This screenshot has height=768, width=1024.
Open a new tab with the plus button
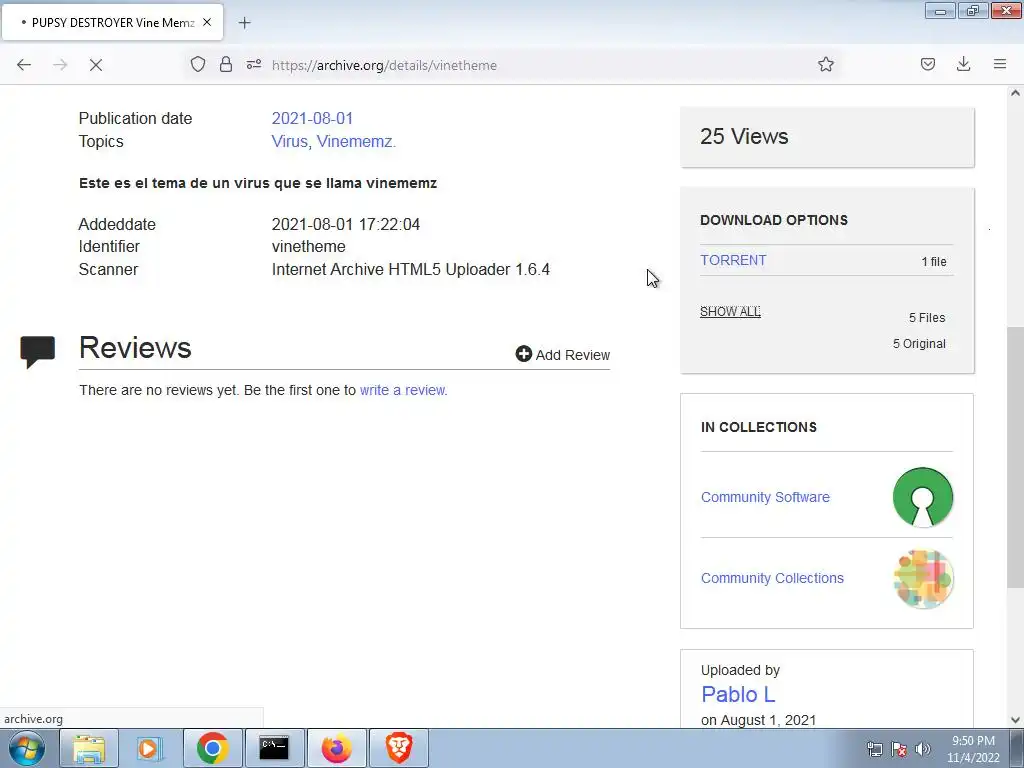244,23
